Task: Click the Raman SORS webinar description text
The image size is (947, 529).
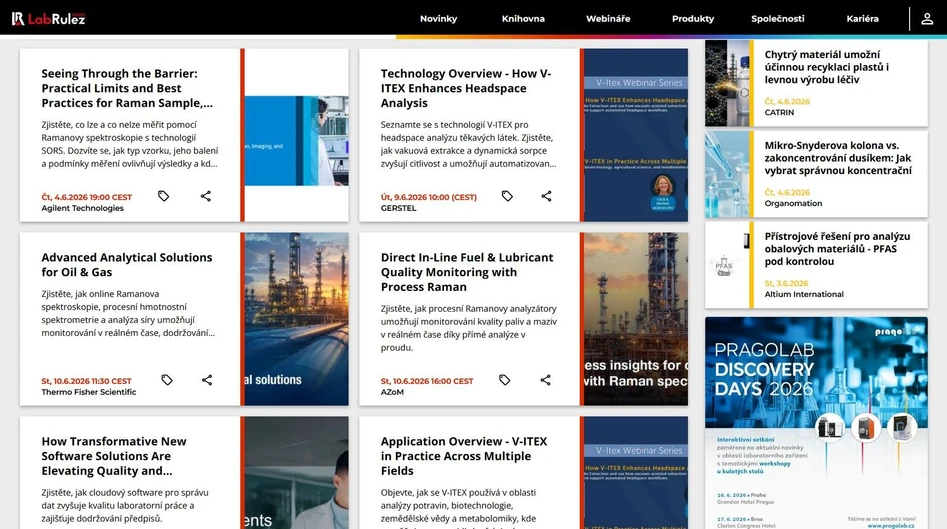Action: pos(130,144)
